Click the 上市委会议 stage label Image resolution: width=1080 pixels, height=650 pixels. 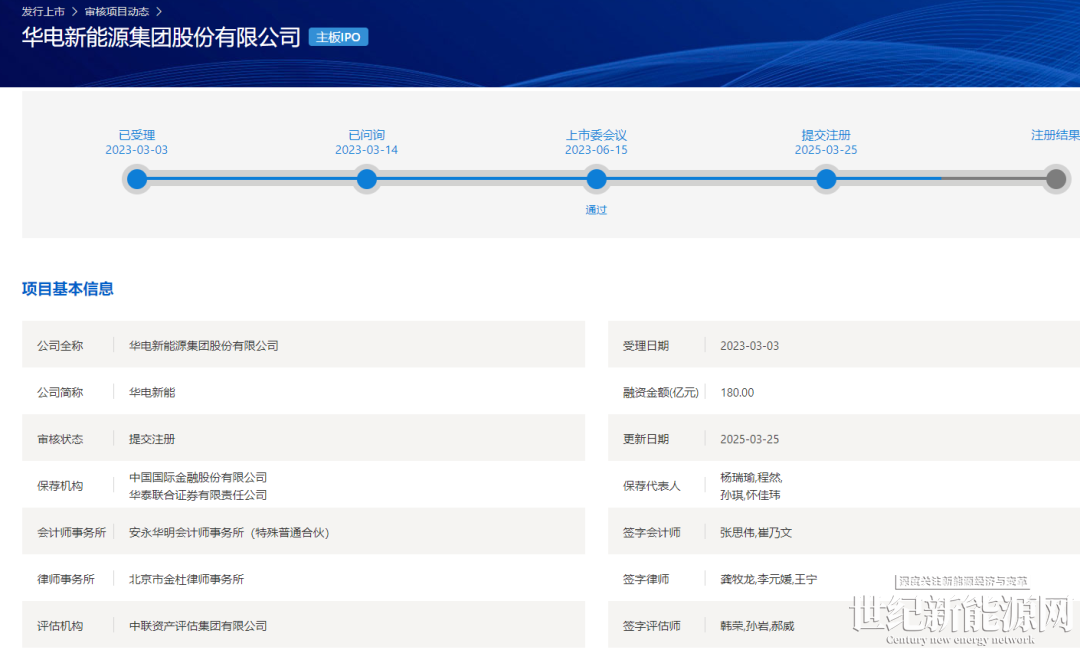596,135
